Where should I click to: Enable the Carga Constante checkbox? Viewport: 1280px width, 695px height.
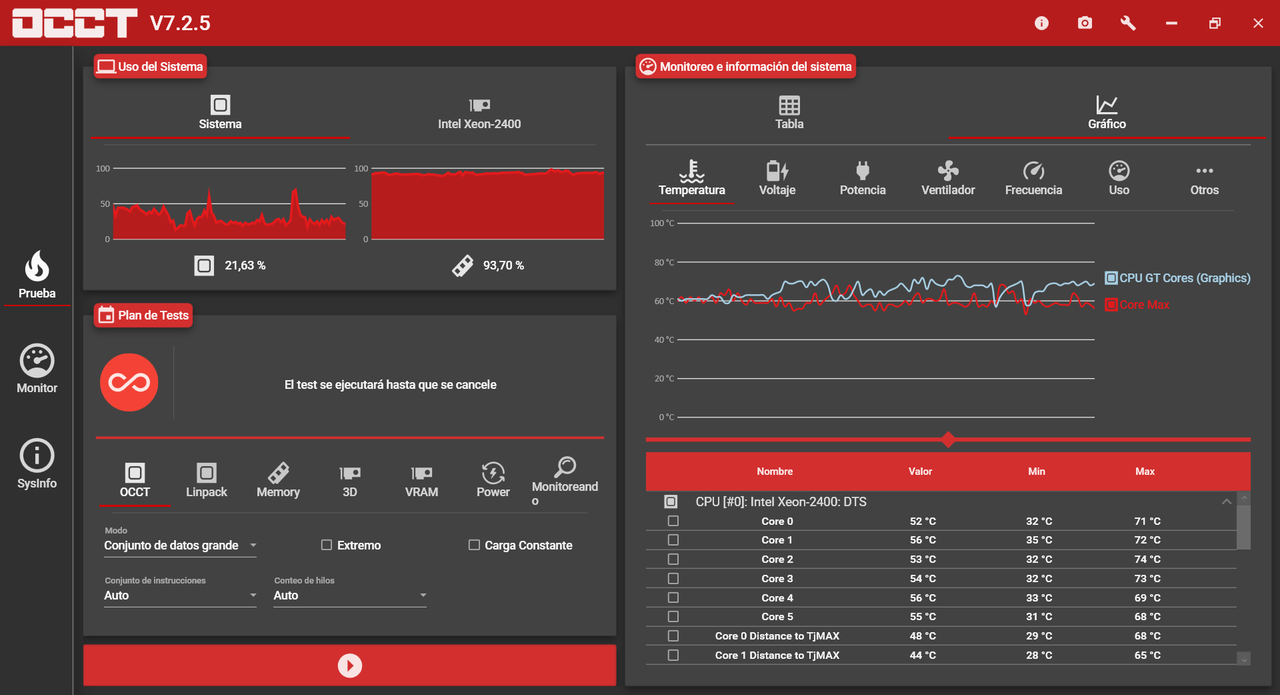pyautogui.click(x=474, y=545)
